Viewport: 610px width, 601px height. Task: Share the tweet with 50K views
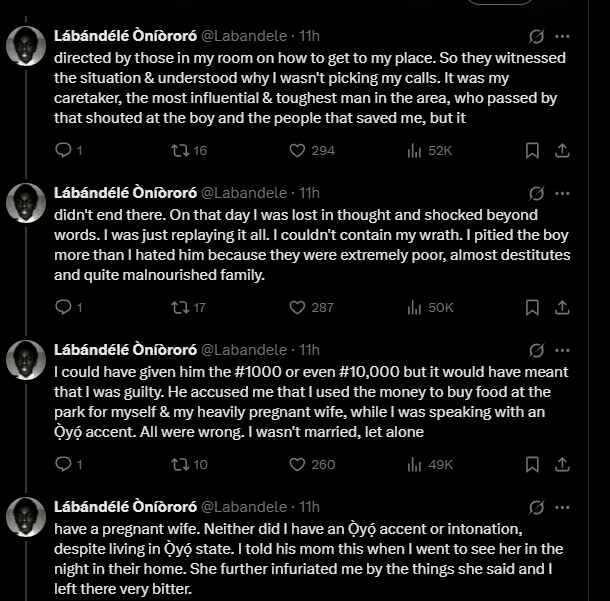pyautogui.click(x=562, y=307)
